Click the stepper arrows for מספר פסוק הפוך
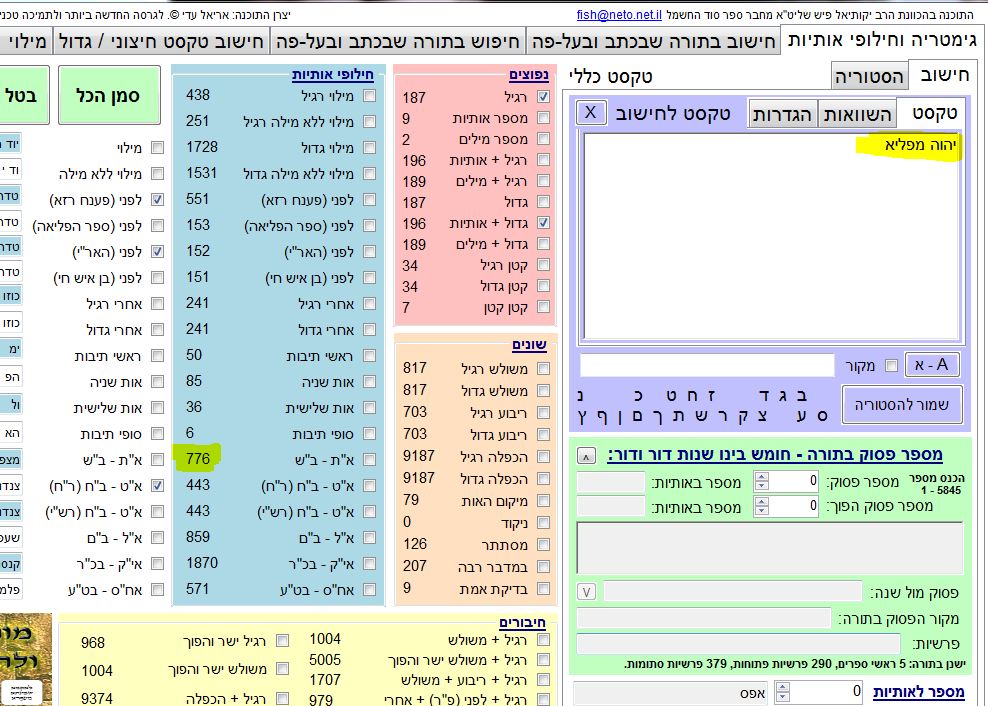This screenshot has width=988, height=706. click(x=762, y=507)
